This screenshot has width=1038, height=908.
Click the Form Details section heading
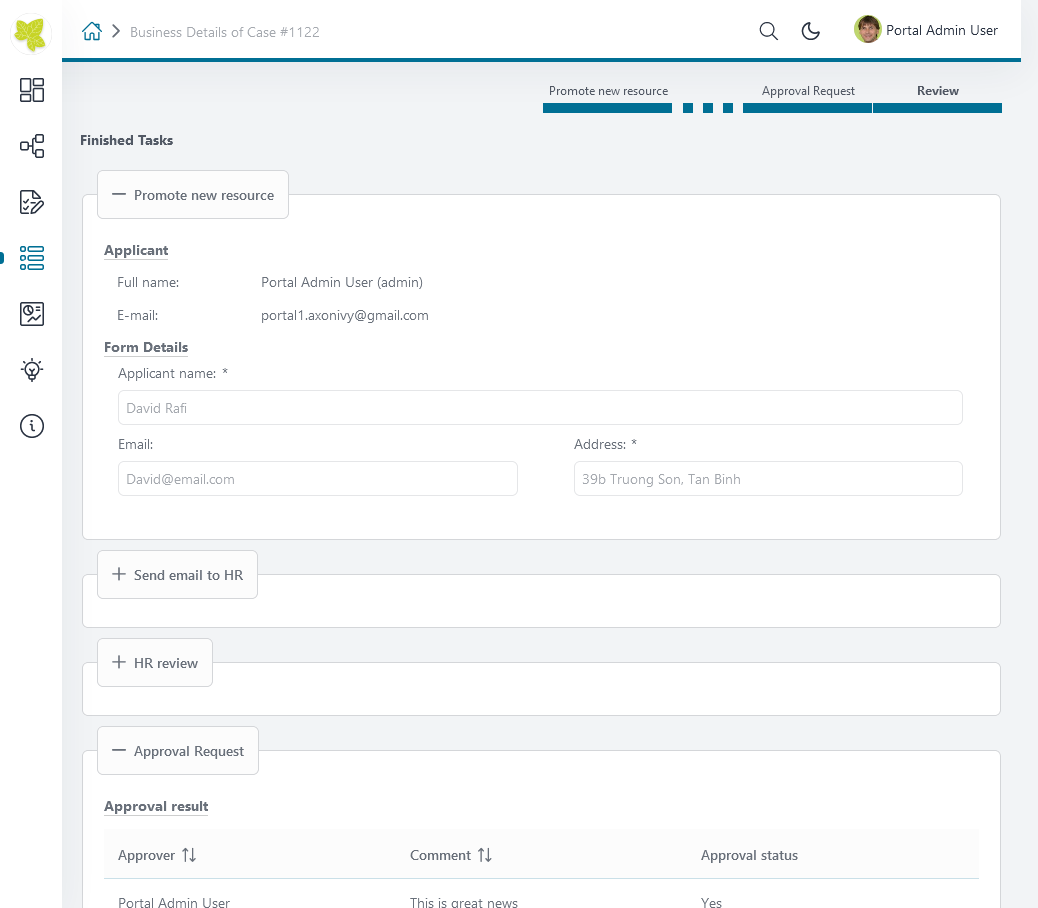[146, 347]
